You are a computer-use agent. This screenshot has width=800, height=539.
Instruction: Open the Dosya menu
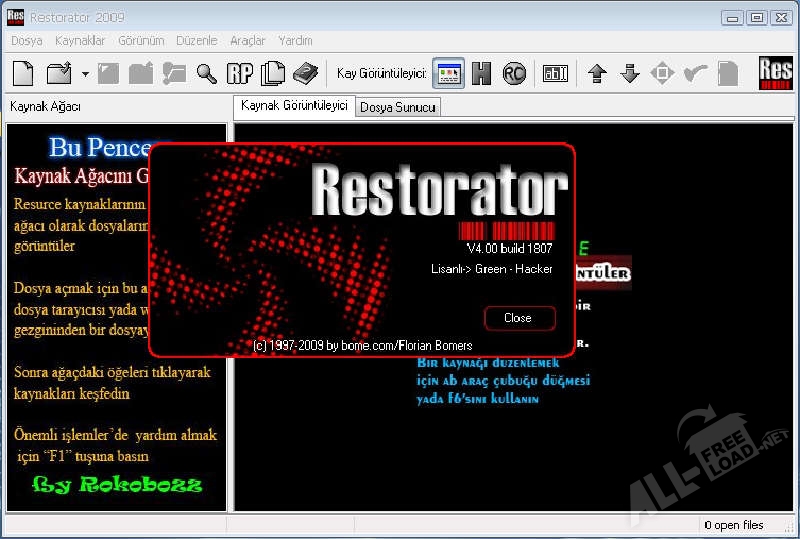pyautogui.click(x=26, y=41)
